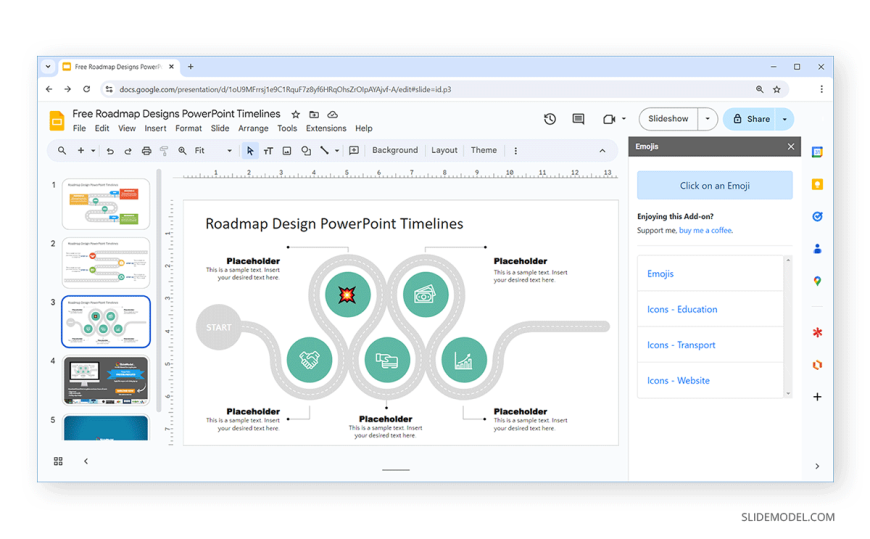Screen dimensions: 870x539
Task: Select the Text box tool
Action: click(x=269, y=151)
